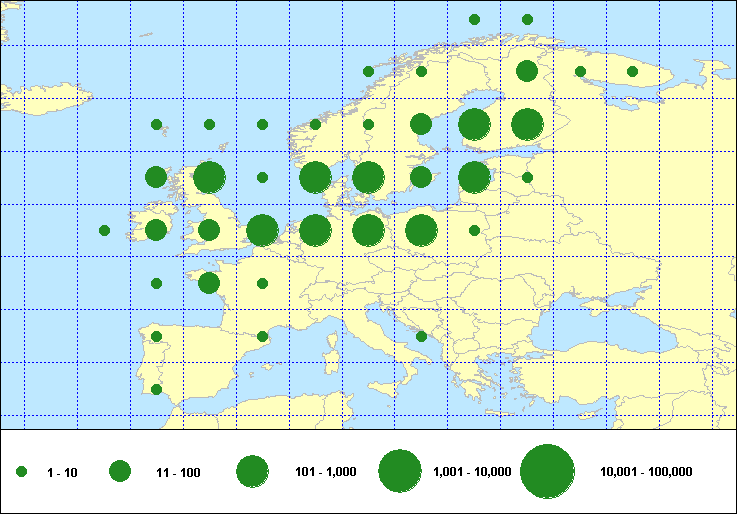Image resolution: width=737 pixels, height=514 pixels.
Task: Select the large circle over northern Scotland
Action: (x=209, y=177)
